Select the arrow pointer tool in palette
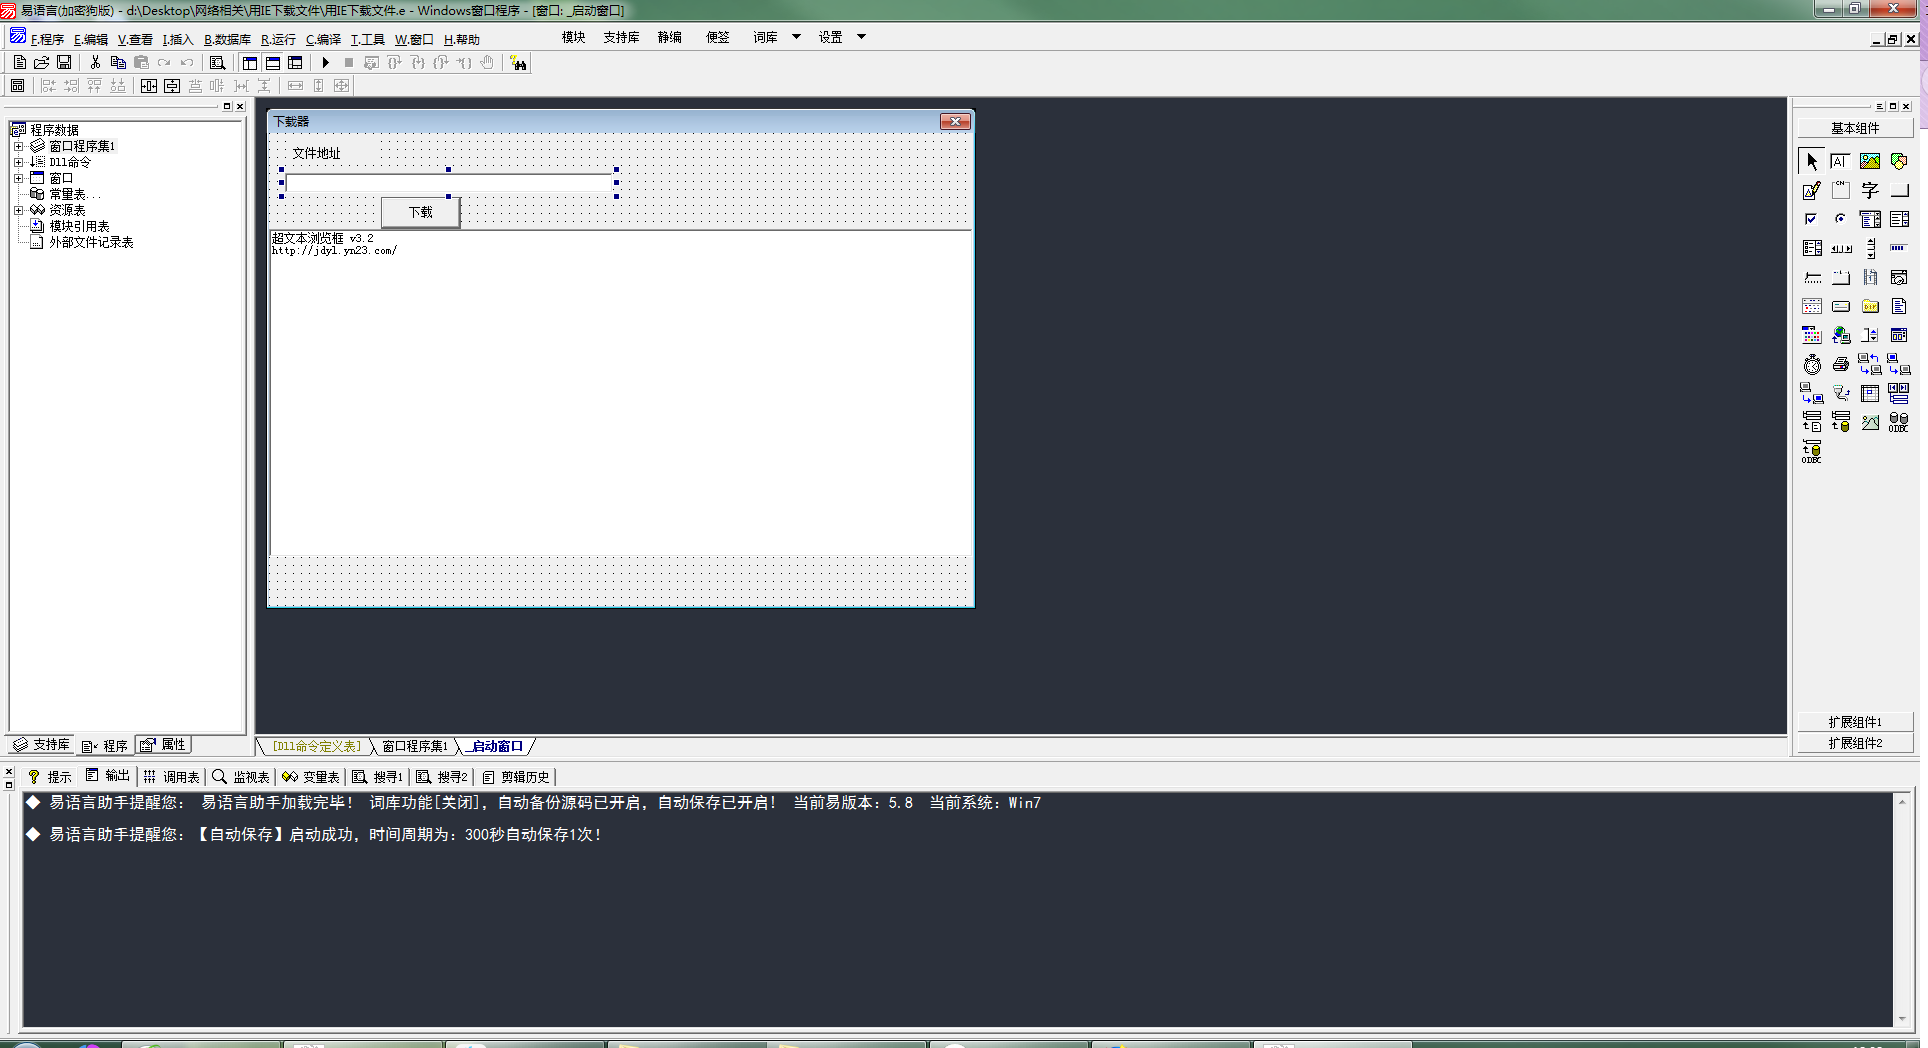This screenshot has height=1048, width=1928. [x=1811, y=161]
